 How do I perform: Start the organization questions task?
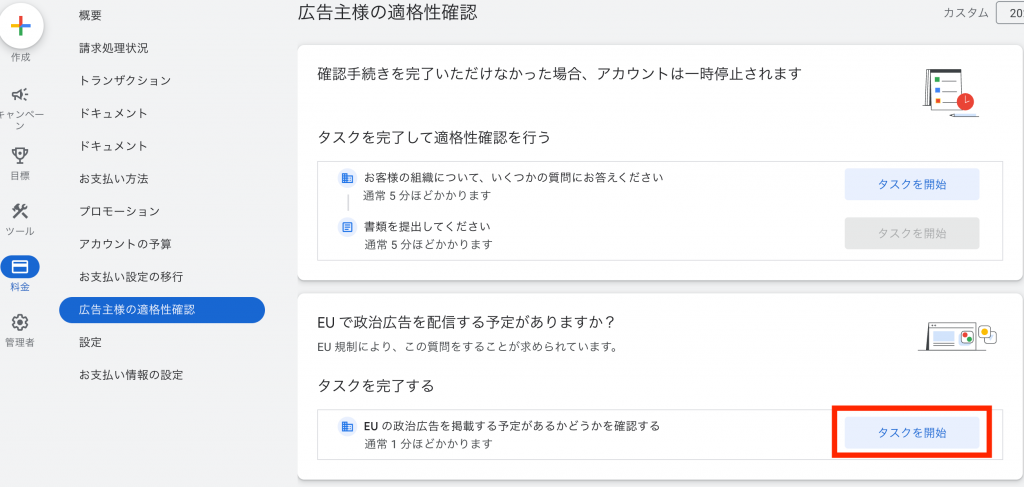tap(911, 184)
